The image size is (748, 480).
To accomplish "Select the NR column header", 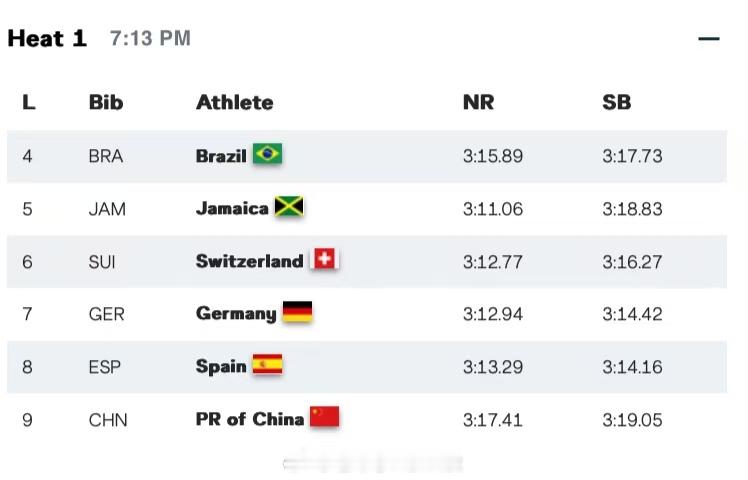I will pyautogui.click(x=478, y=102).
